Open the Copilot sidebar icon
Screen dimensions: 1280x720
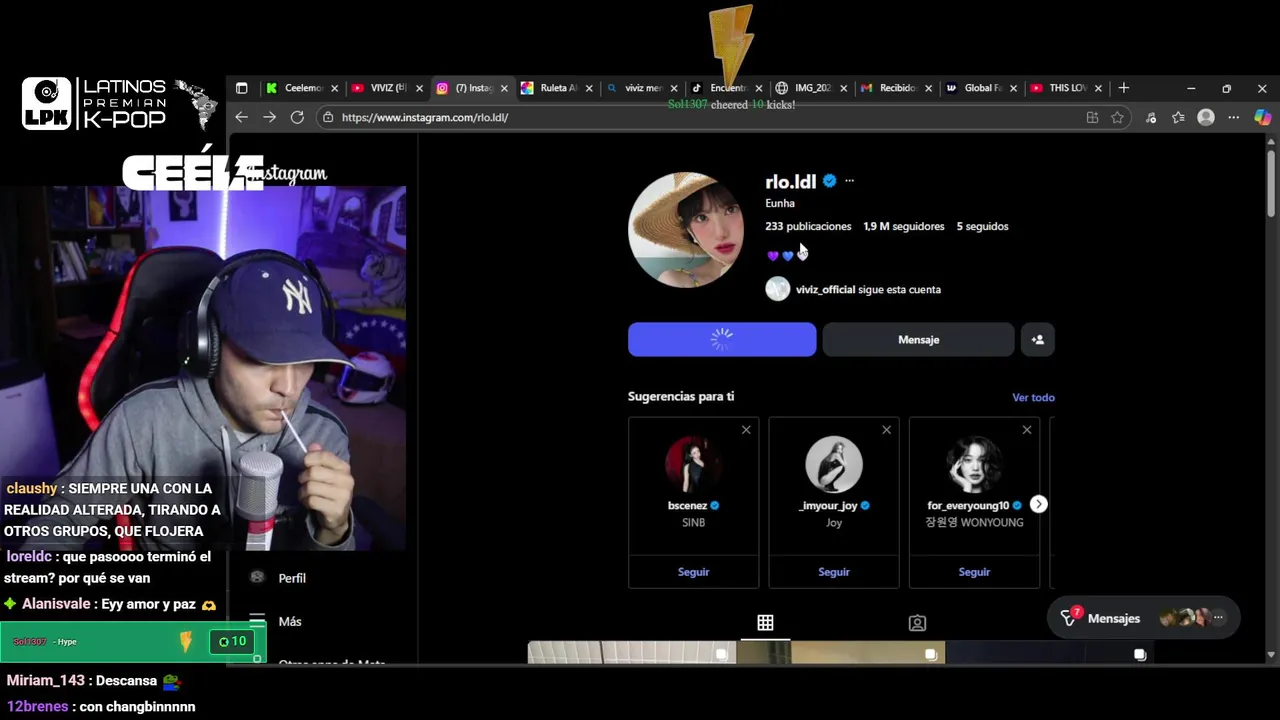(1262, 117)
